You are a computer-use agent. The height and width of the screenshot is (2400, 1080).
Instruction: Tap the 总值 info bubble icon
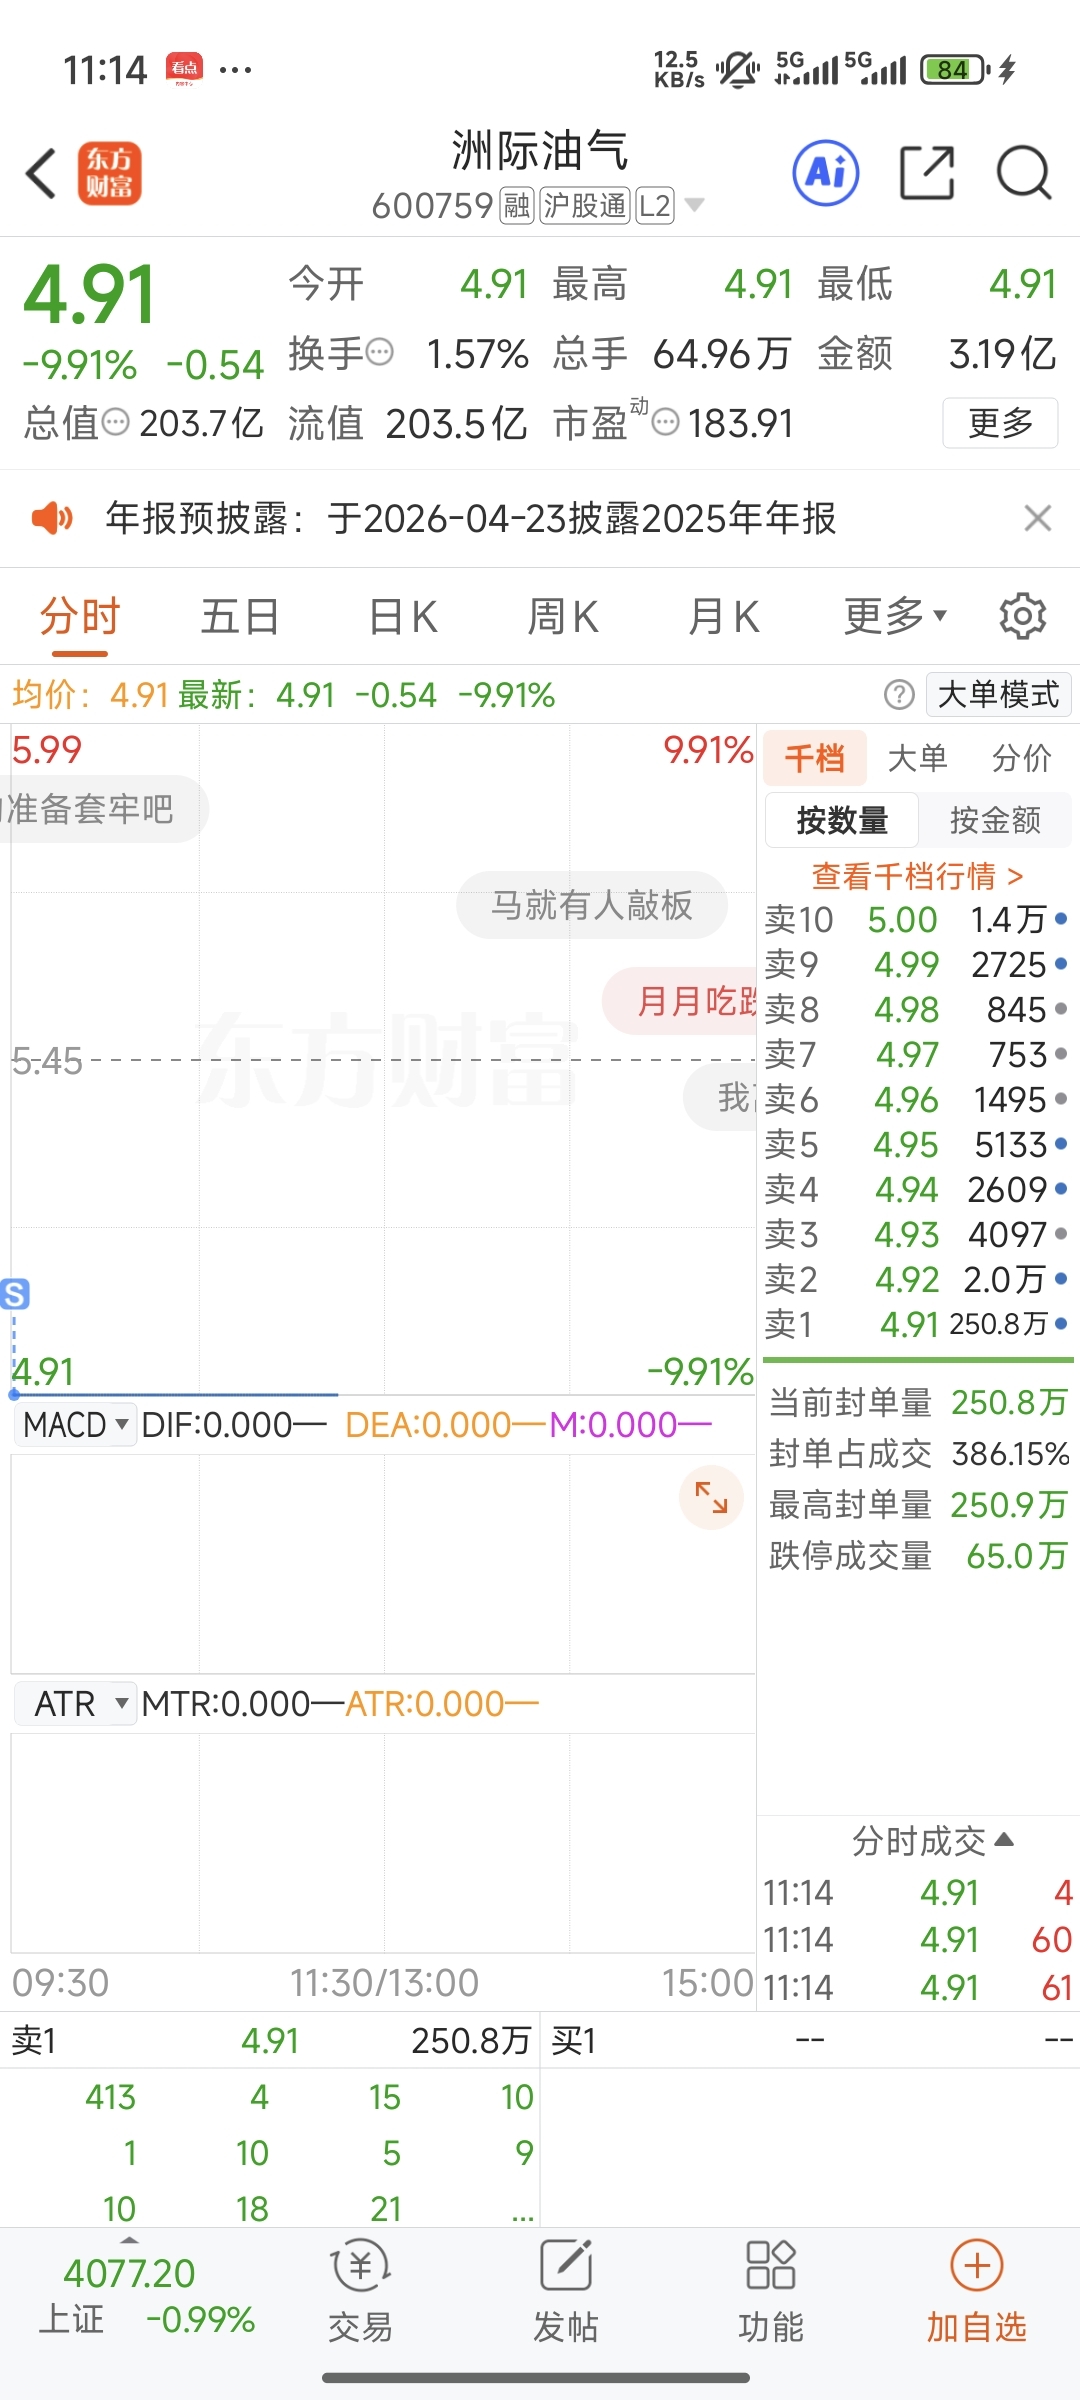click(117, 422)
